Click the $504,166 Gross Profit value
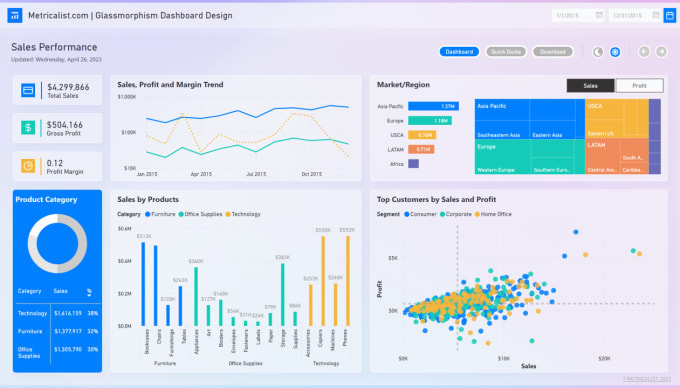The width and height of the screenshot is (680, 388). click(x=65, y=125)
